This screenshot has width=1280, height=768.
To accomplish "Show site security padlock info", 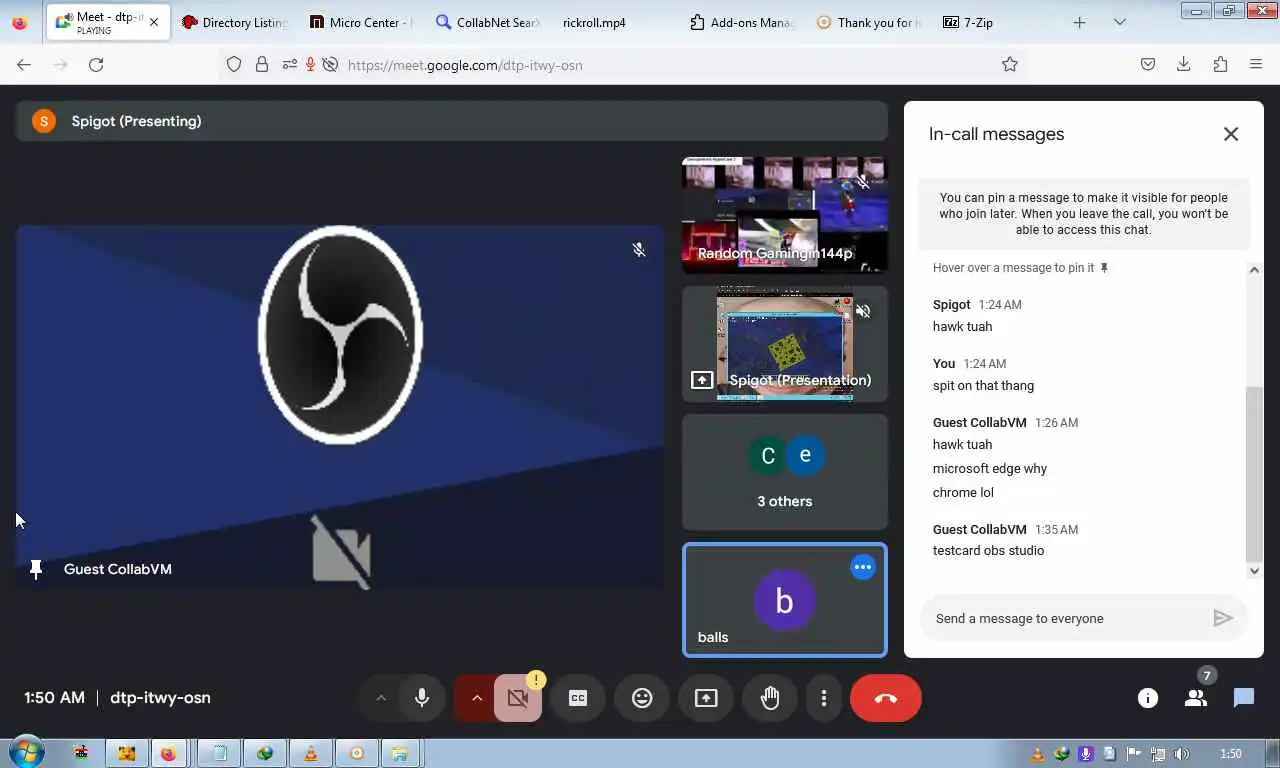I will pos(262,65).
